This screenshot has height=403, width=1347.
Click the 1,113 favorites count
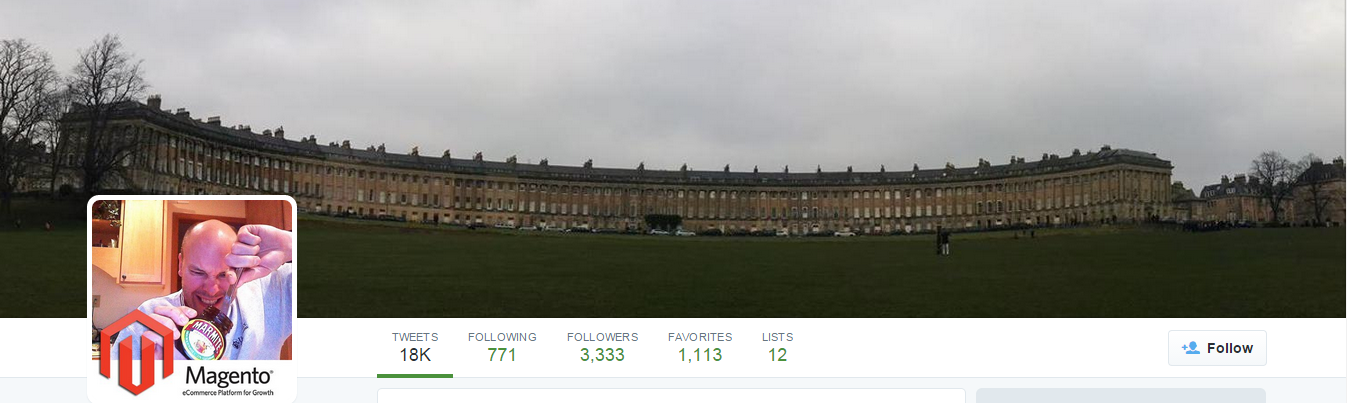[700, 355]
